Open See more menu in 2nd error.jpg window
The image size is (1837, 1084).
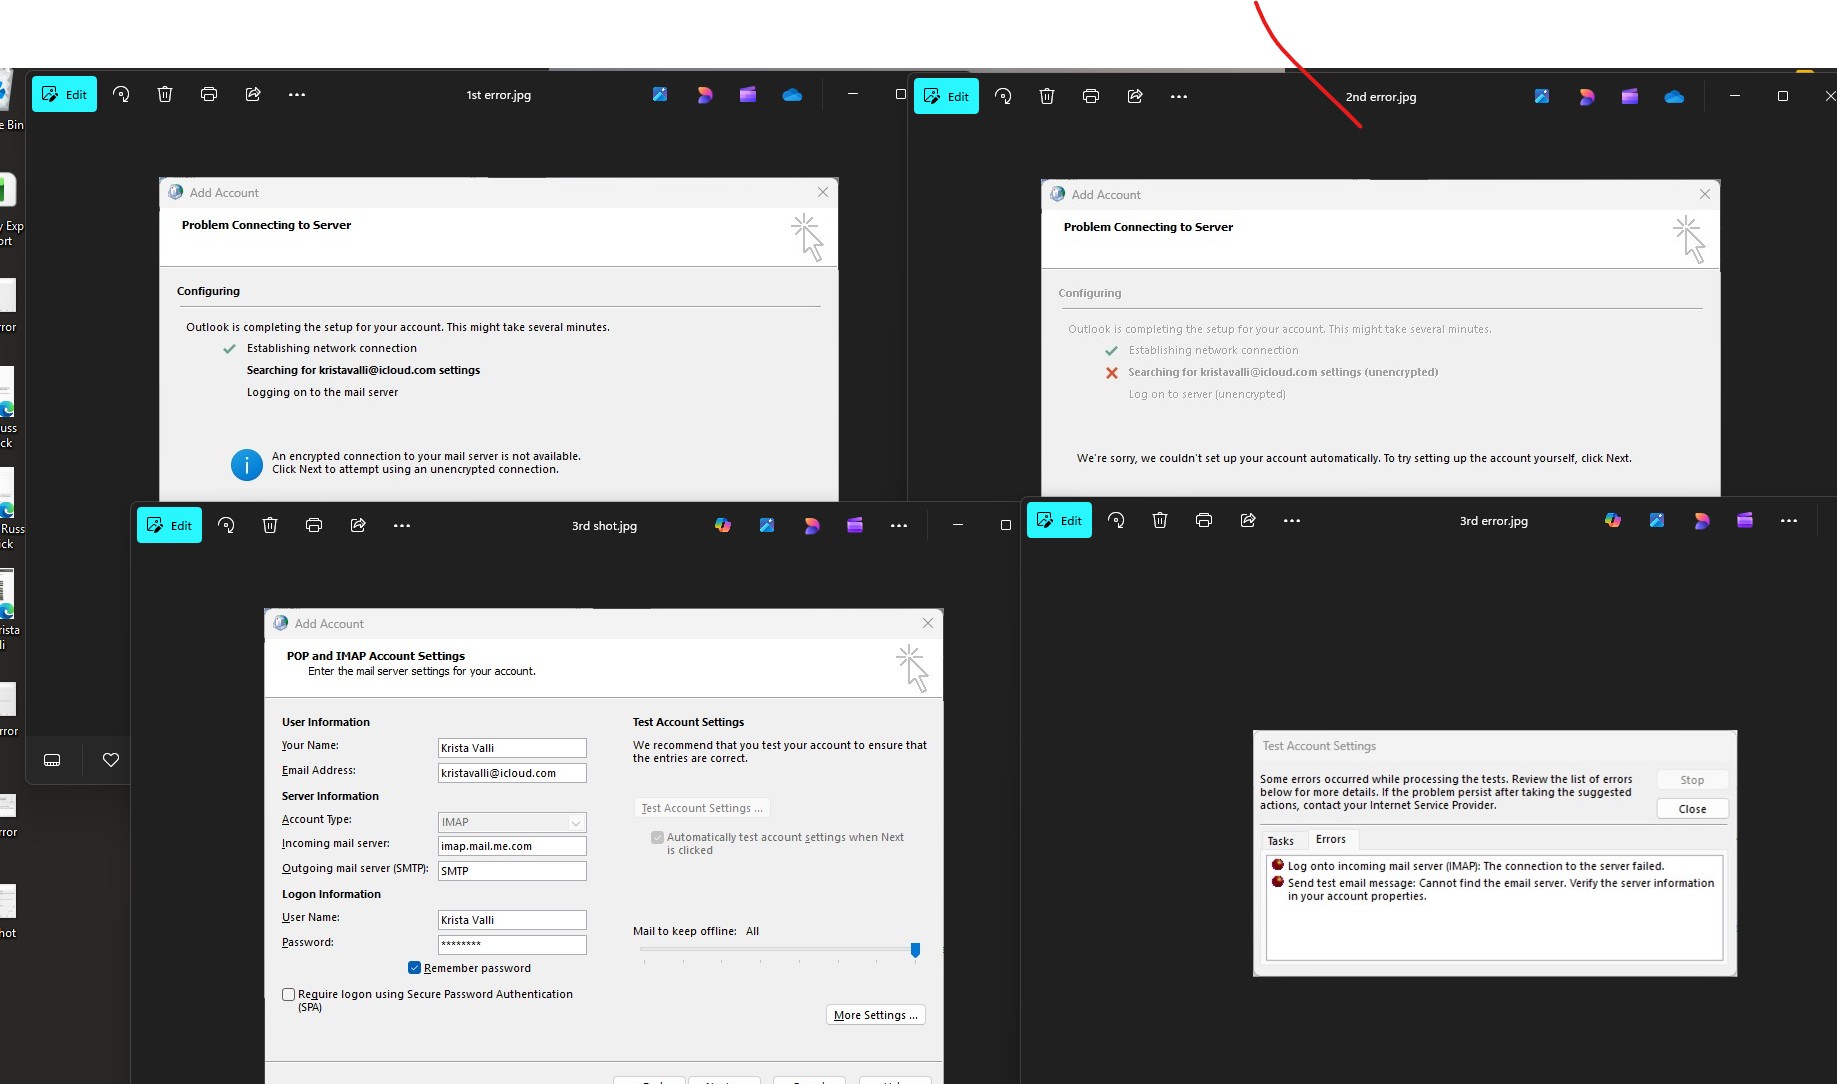1179,96
